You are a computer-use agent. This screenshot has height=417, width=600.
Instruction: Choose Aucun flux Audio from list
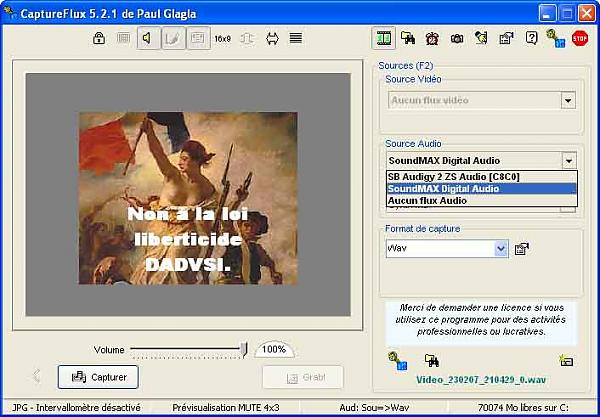427,201
